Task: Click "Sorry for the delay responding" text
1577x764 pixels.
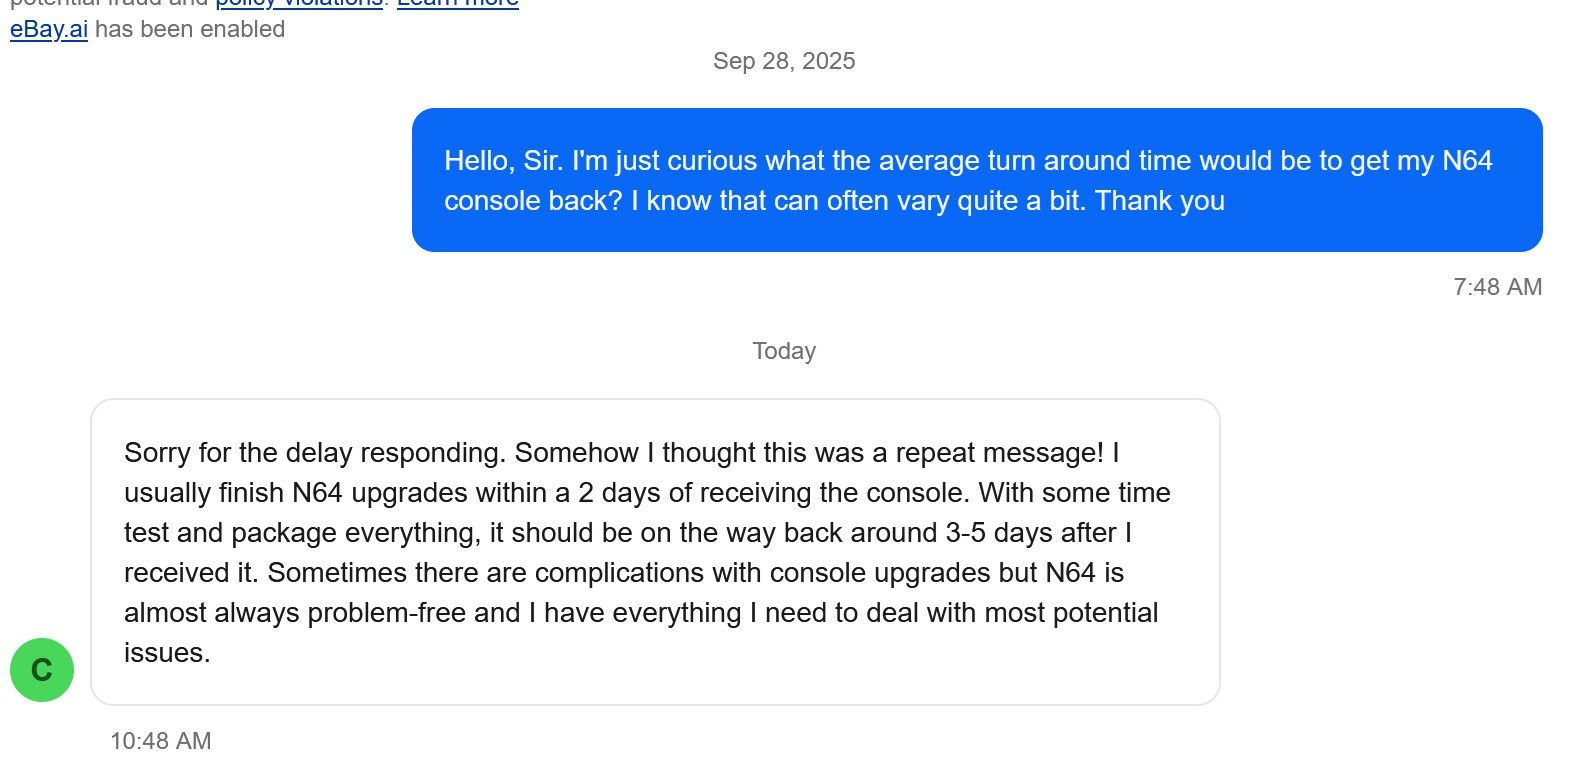Action: (313, 453)
